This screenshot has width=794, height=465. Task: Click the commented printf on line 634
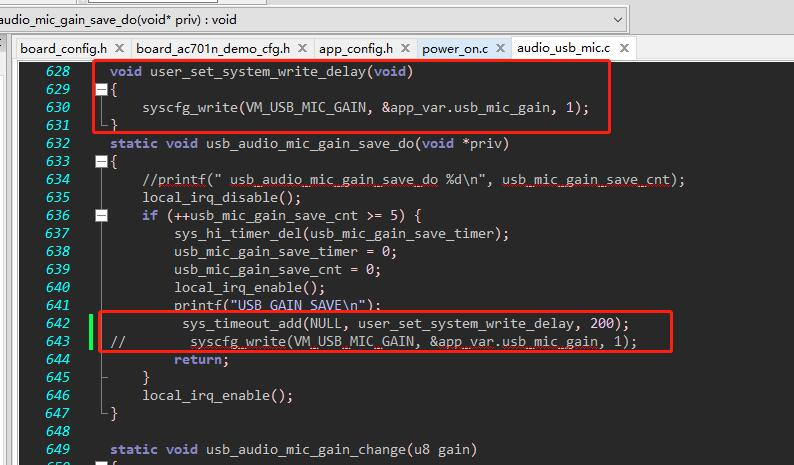(413, 180)
